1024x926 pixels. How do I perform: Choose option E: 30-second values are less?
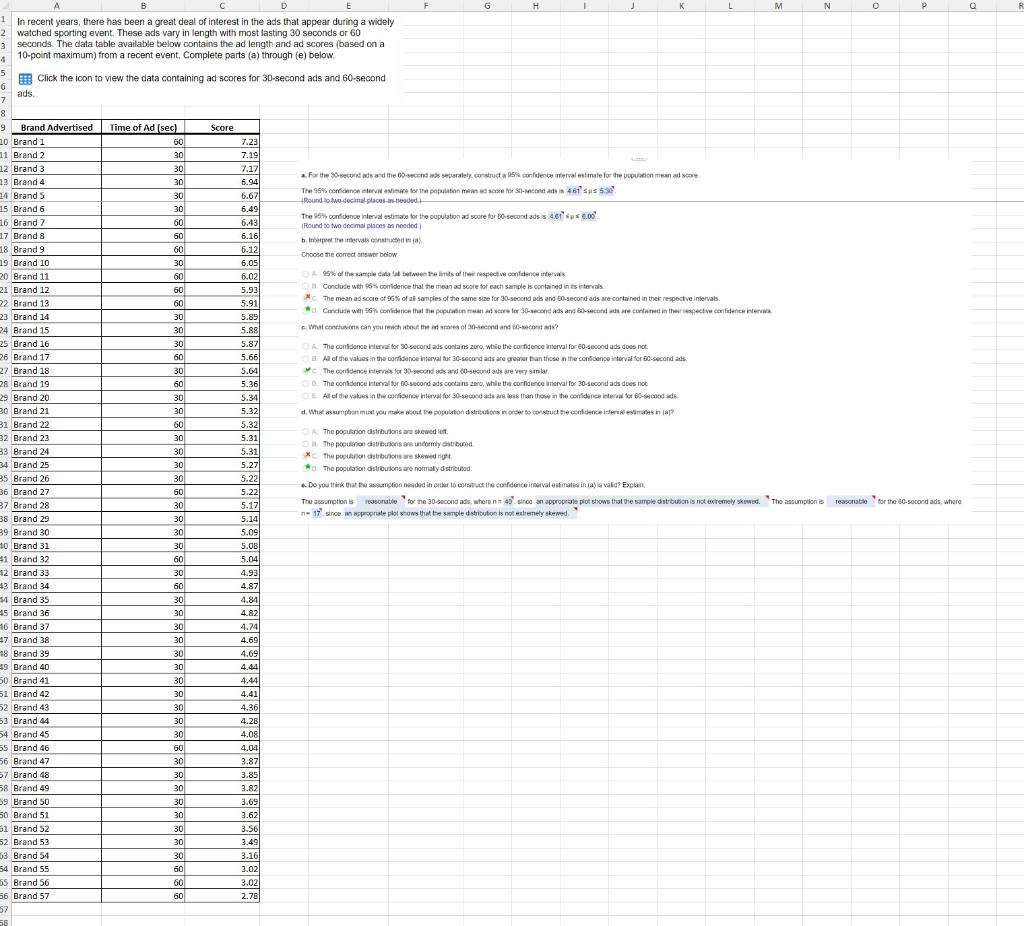(x=306, y=396)
